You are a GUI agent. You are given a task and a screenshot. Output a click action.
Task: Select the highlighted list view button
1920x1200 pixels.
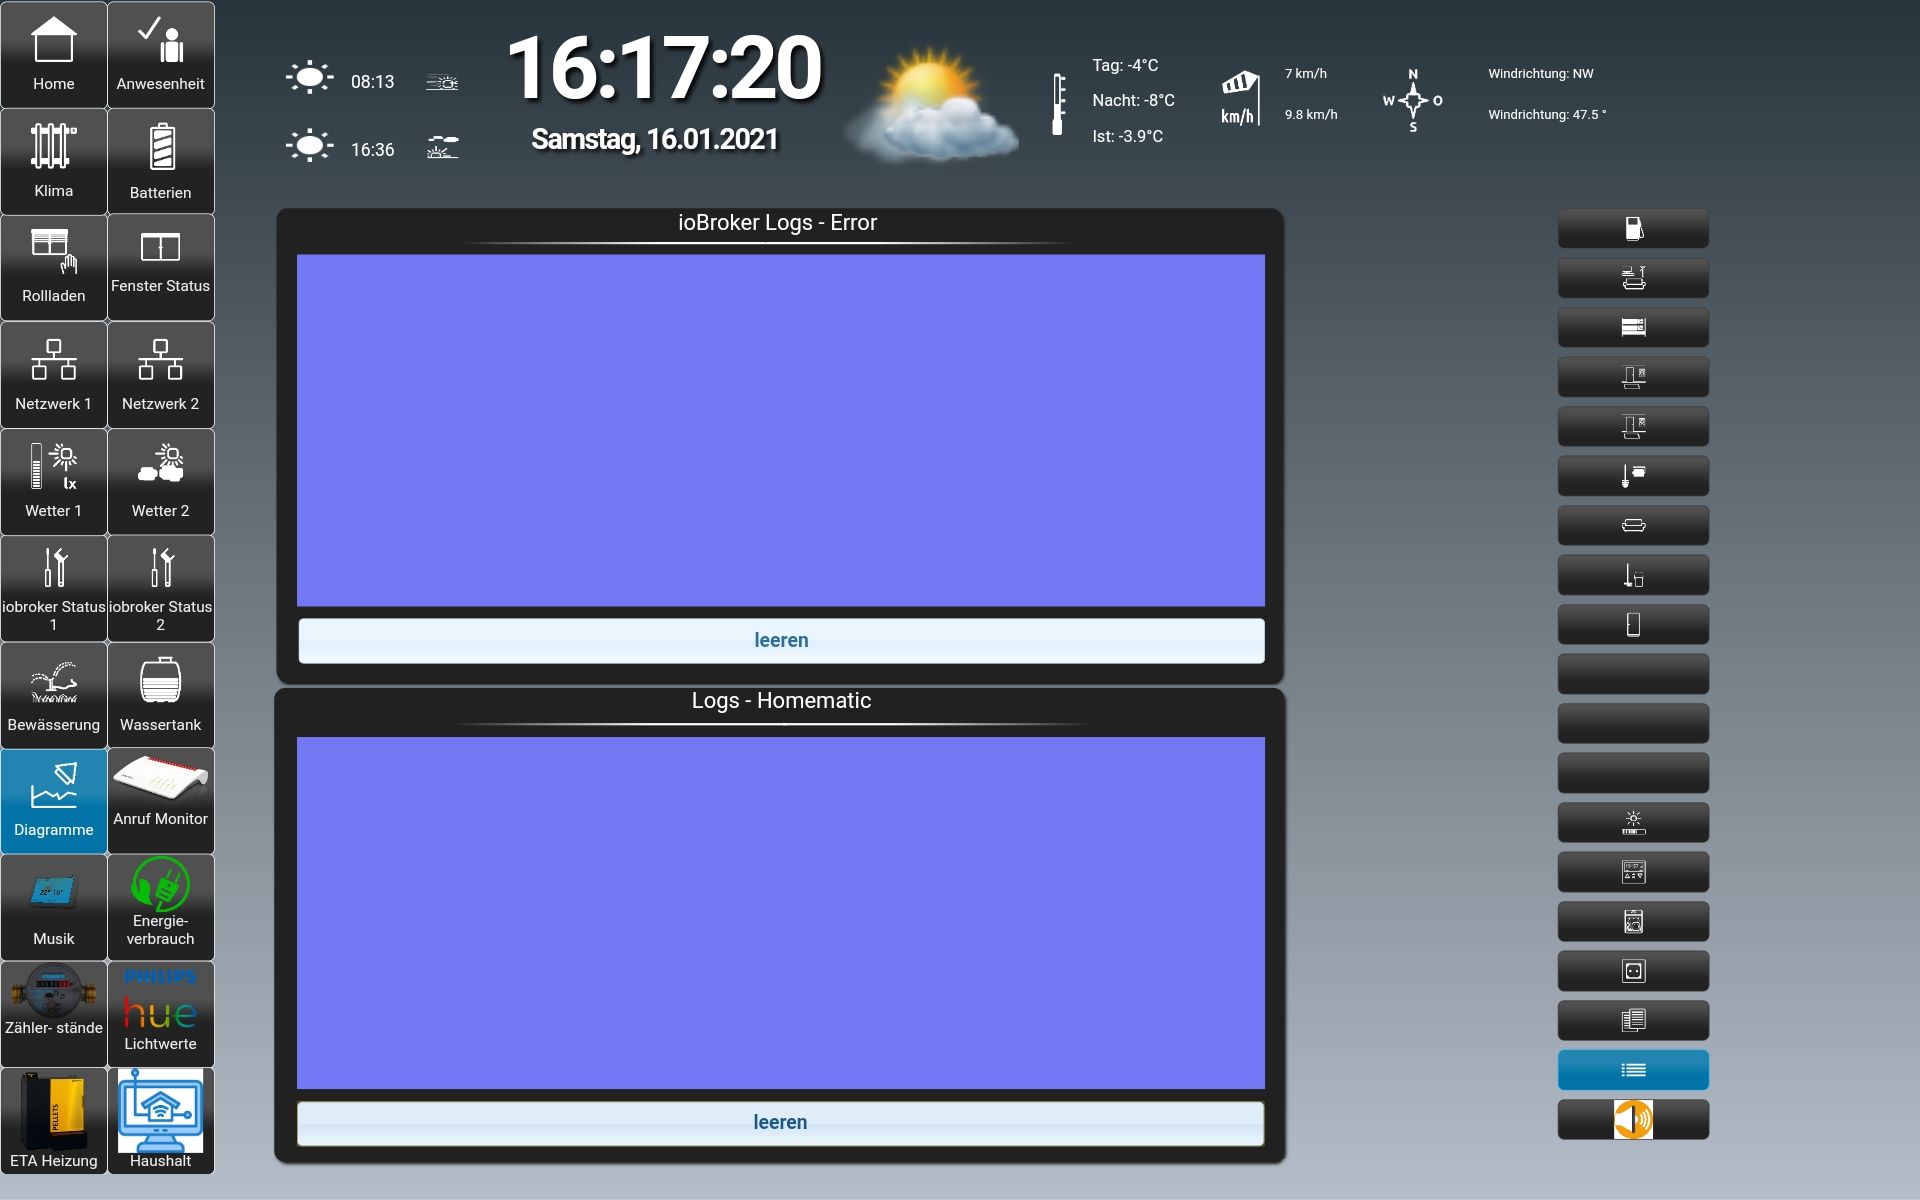(1633, 1070)
